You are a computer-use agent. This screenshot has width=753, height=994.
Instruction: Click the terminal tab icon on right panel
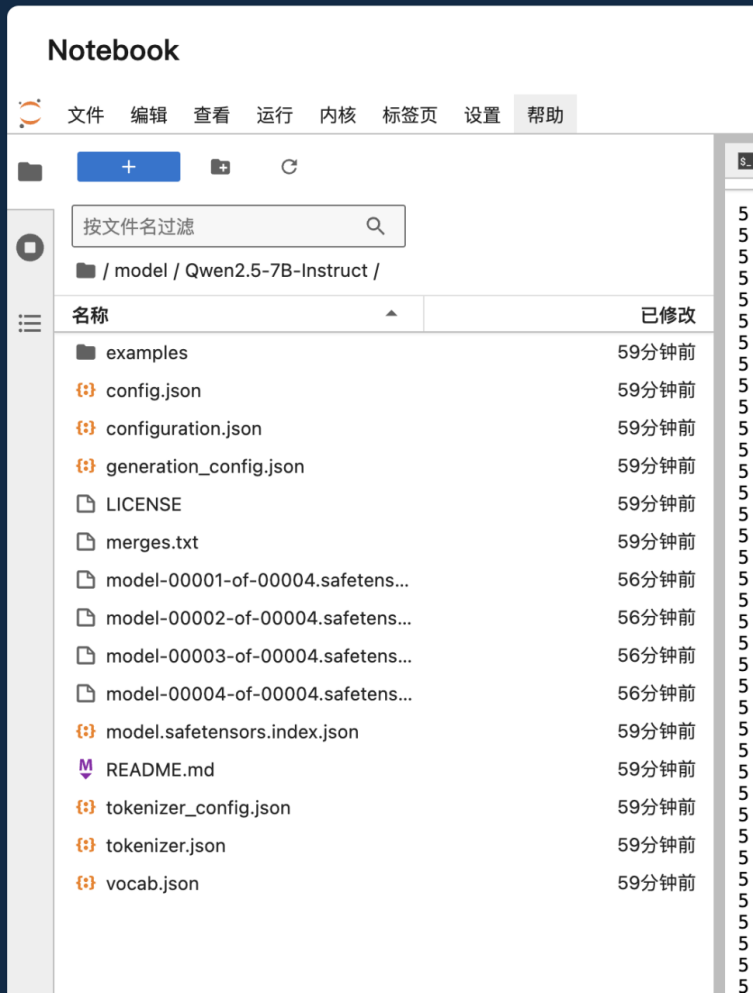tap(745, 161)
